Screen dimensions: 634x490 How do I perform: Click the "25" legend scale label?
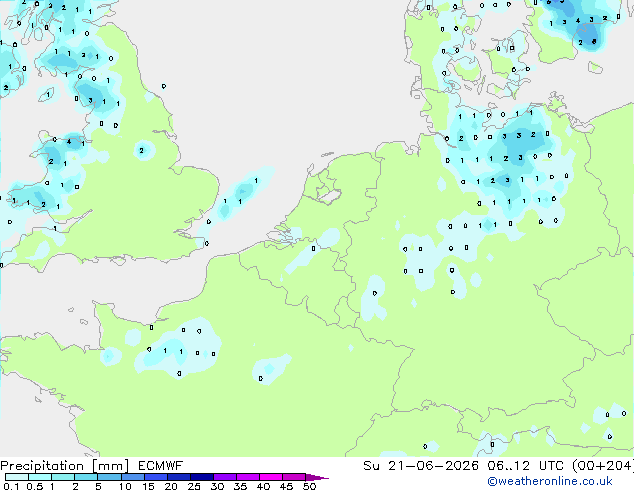pos(194,486)
